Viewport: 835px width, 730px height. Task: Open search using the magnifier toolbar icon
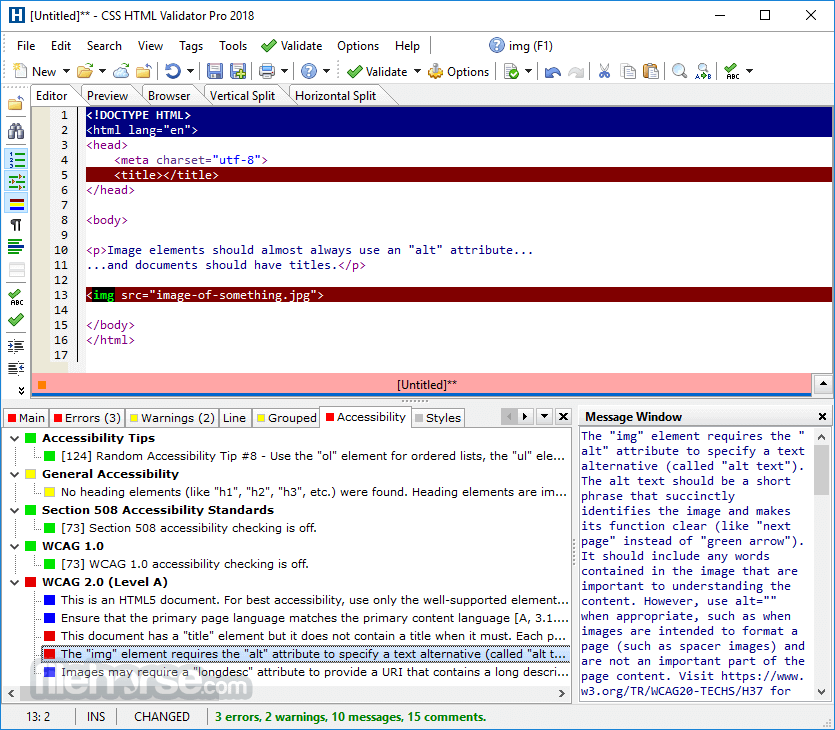click(680, 71)
